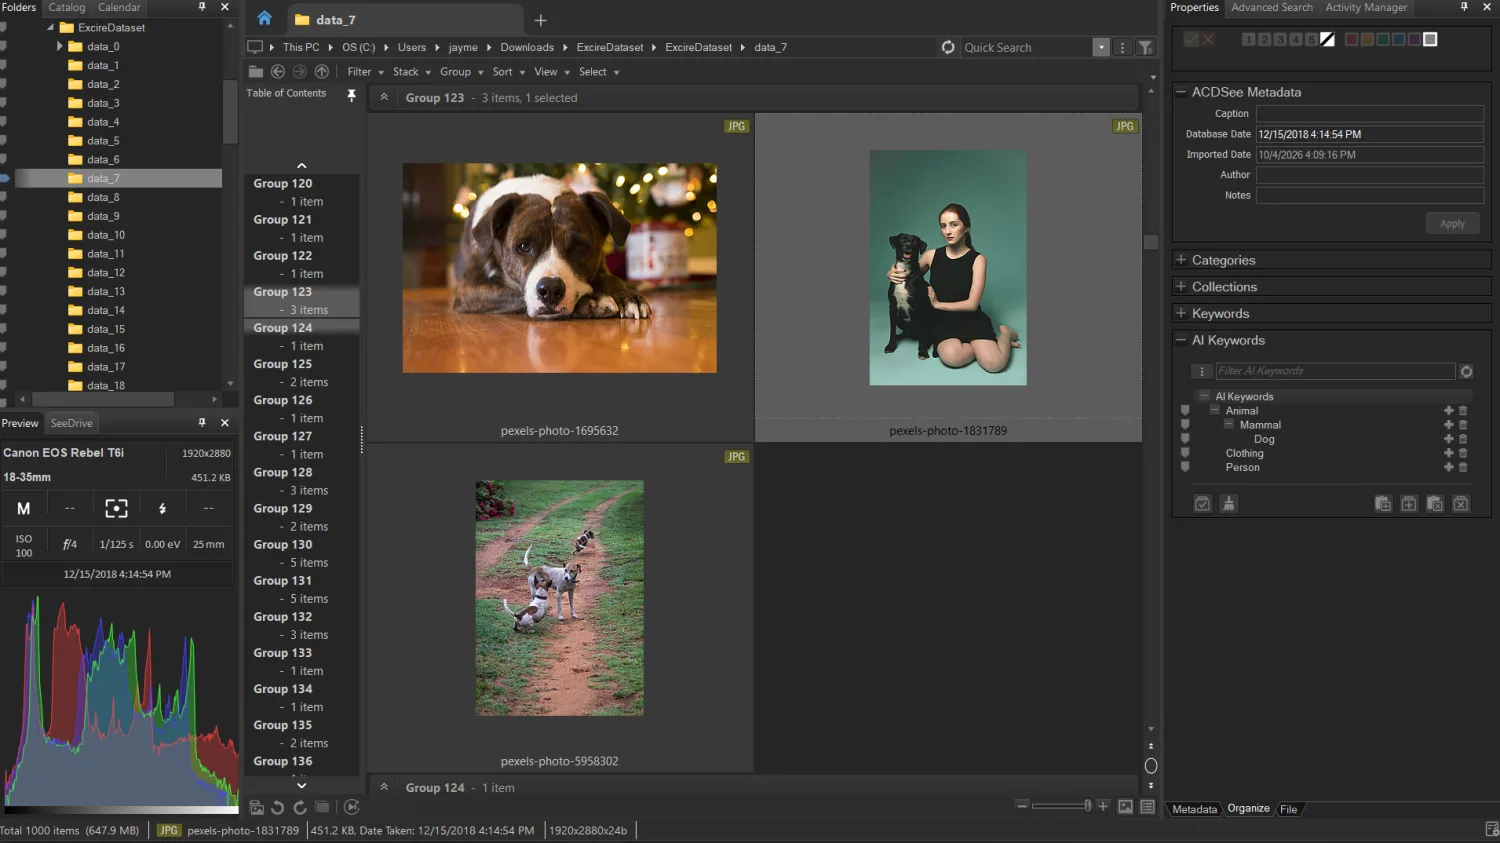The width and height of the screenshot is (1500, 843).
Task: Apply the red color label swatch
Action: pos(1351,39)
